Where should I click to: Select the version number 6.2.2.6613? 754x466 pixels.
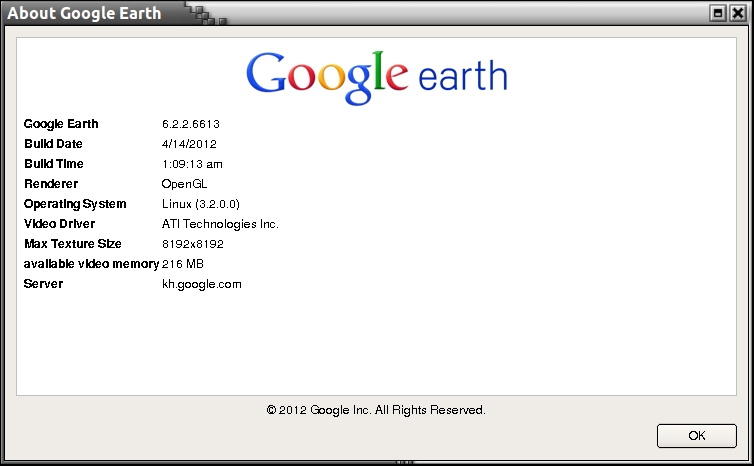[x=190, y=124]
